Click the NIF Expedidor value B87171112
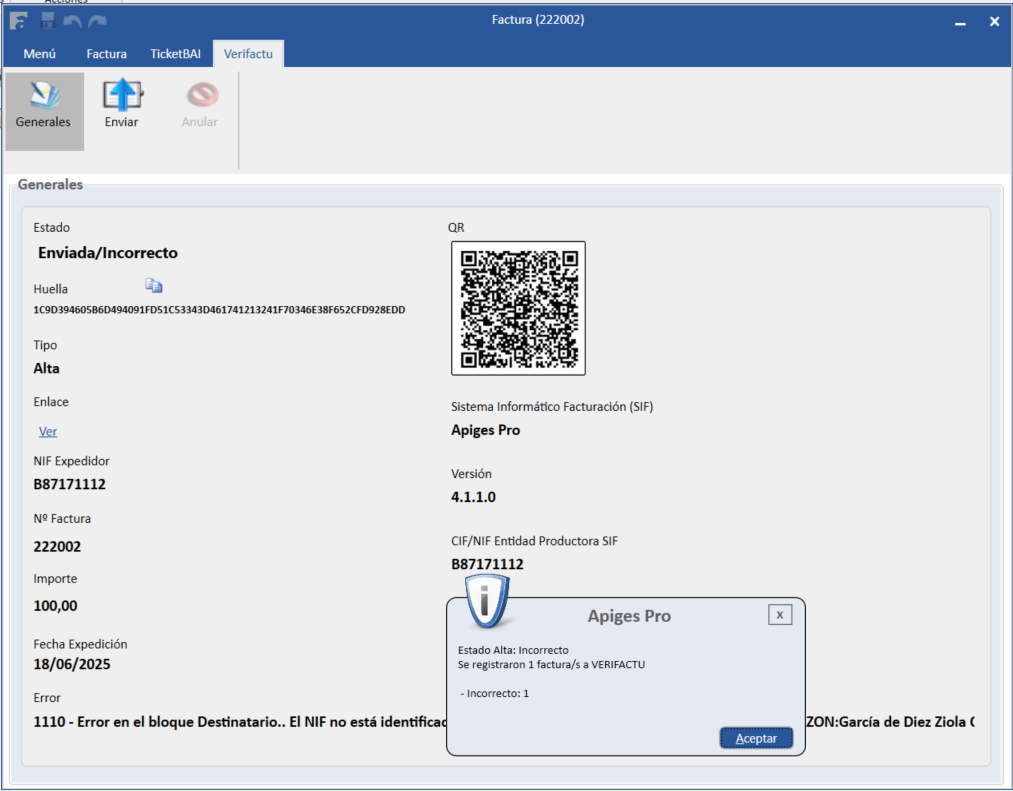Viewport: 1013px width, 791px height. tap(70, 484)
